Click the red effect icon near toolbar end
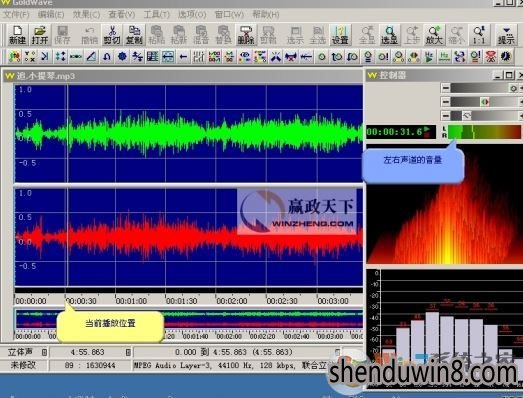523x398 pixels. point(491,57)
